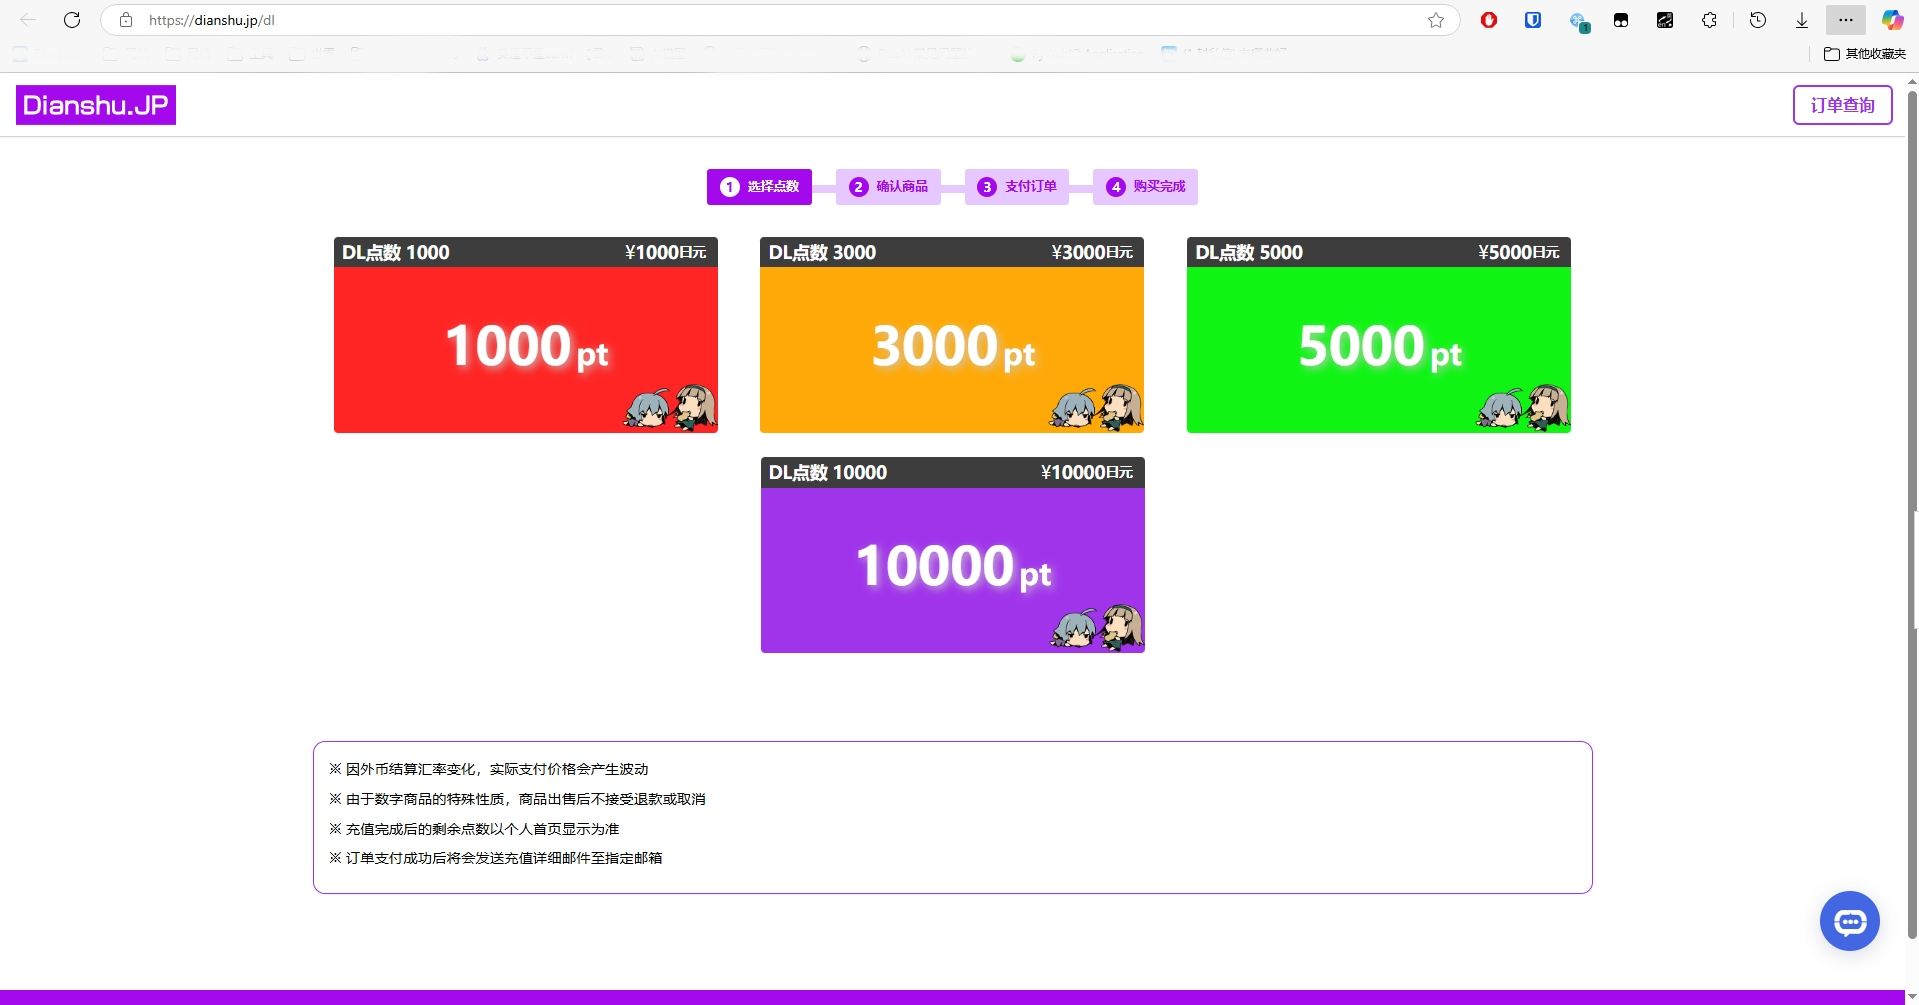The image size is (1919, 1005).
Task: Click the DL点数 1000 header label
Action: click(x=396, y=253)
